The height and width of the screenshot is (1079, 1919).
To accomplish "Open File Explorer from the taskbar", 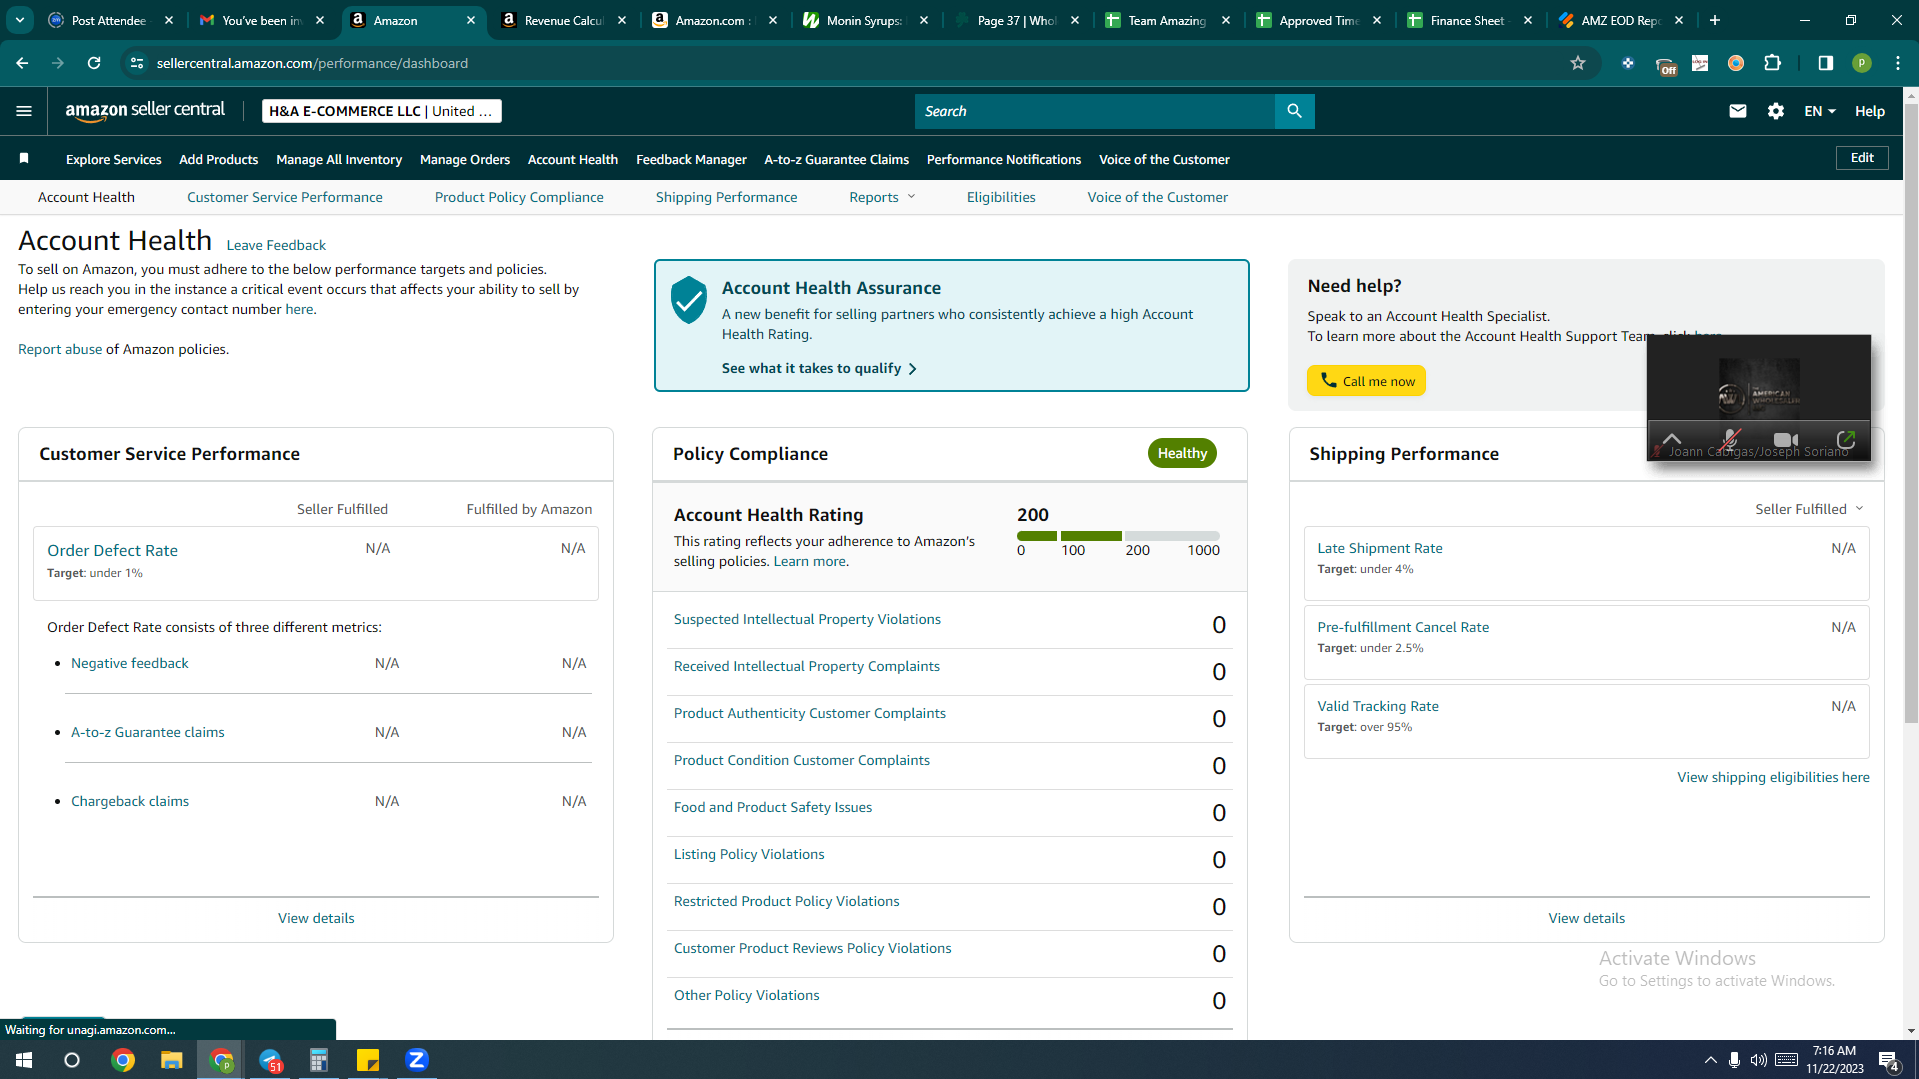I will [172, 1060].
